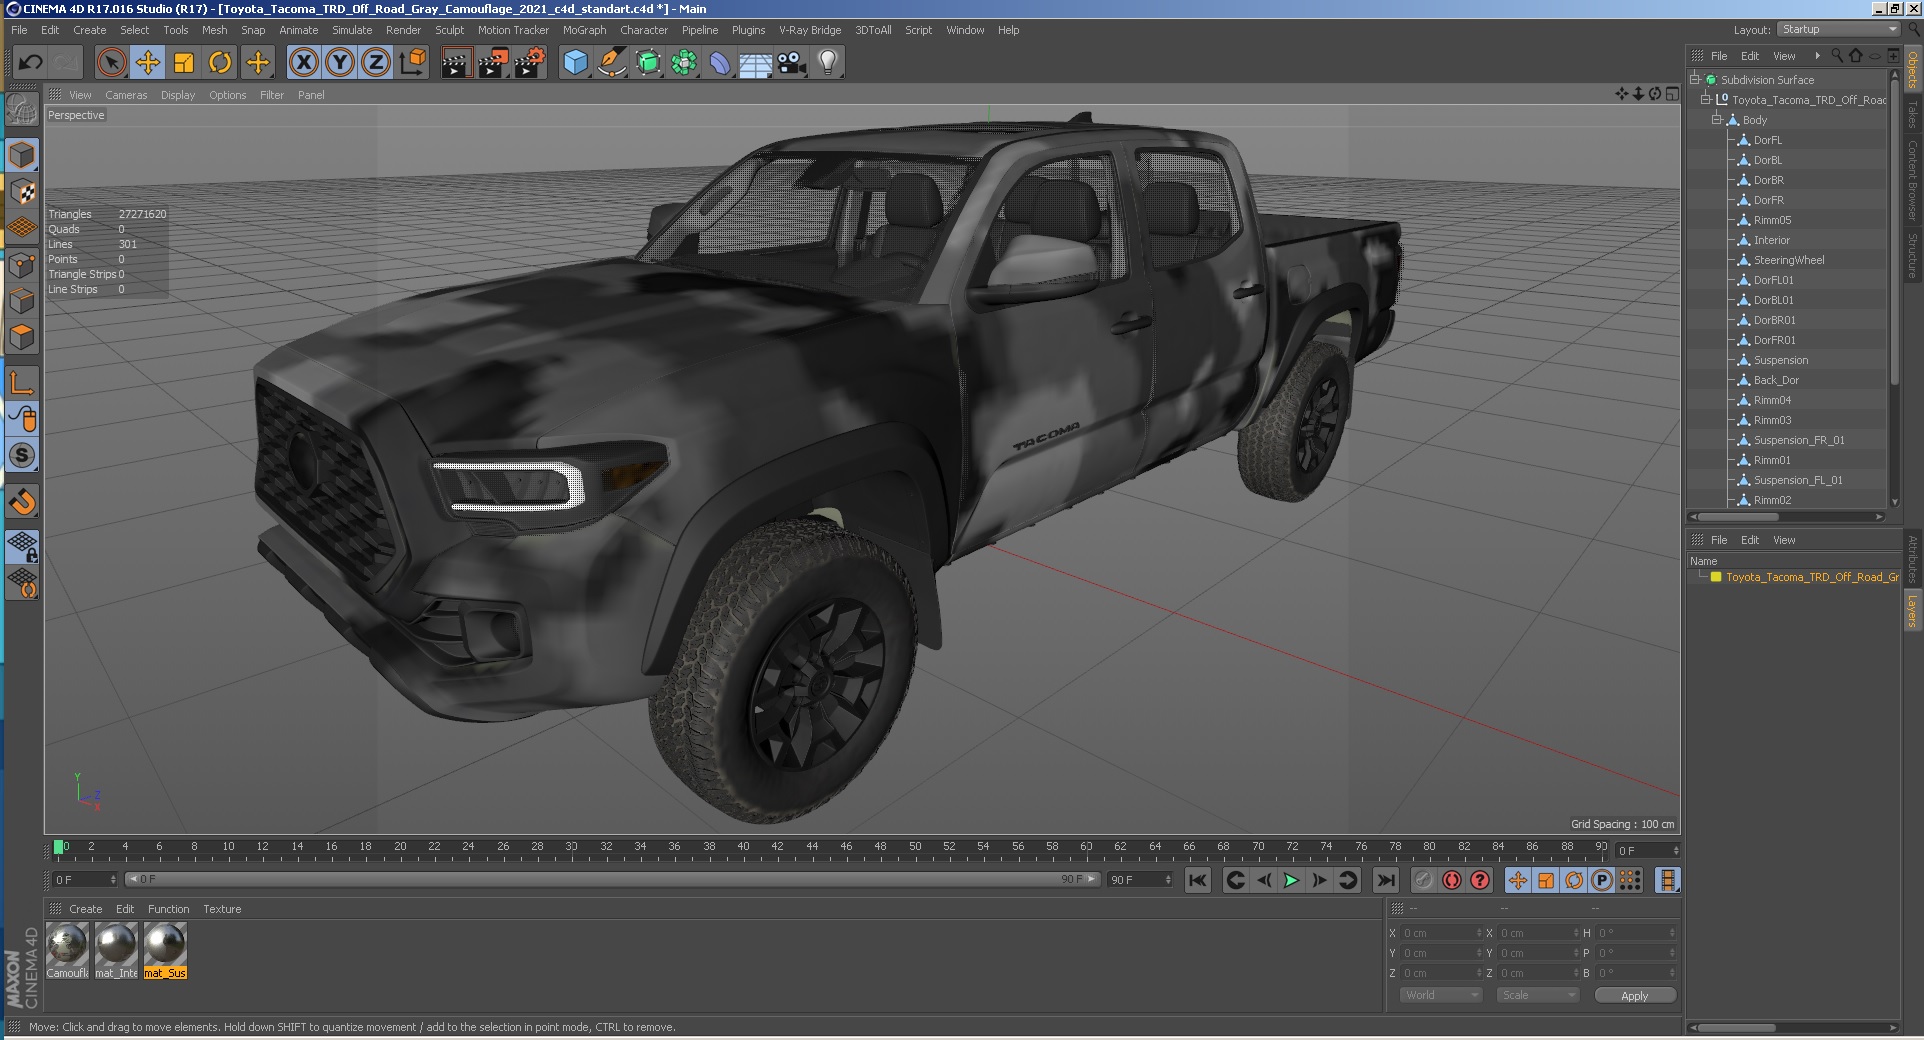Toggle Scale keyframe channel

1546,880
